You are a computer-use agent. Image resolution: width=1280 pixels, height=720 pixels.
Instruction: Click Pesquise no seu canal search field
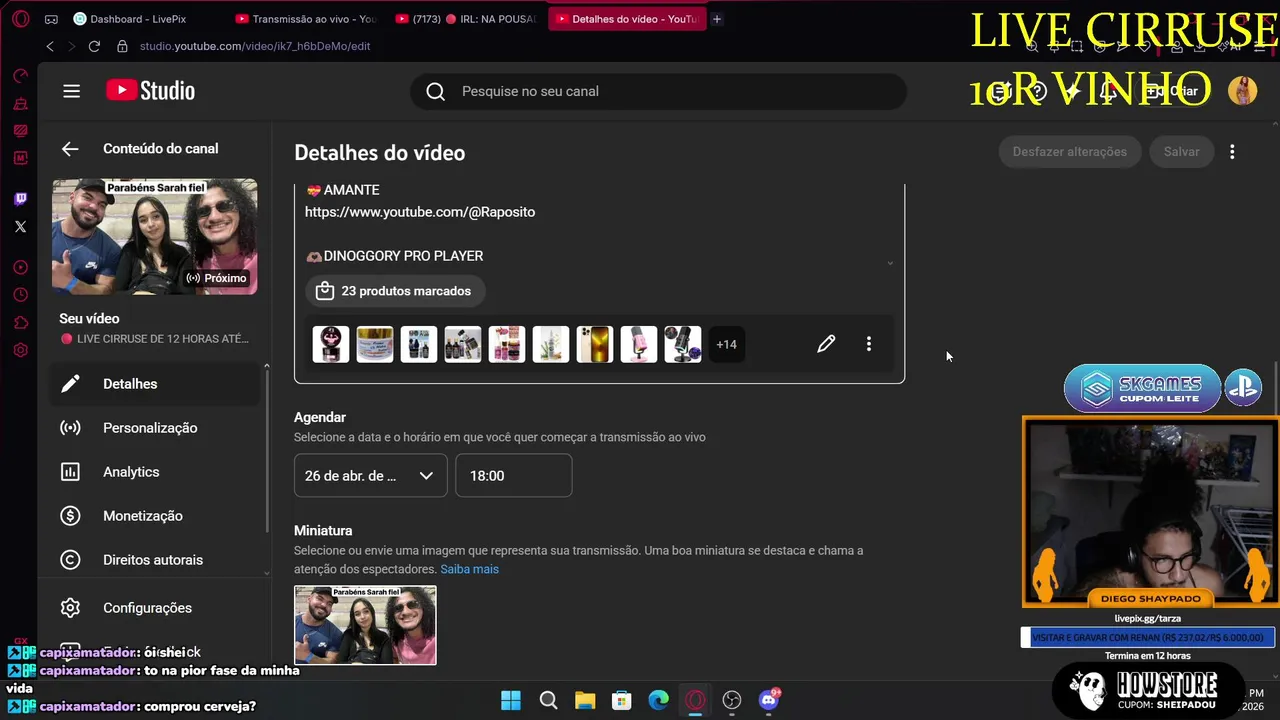tap(658, 91)
